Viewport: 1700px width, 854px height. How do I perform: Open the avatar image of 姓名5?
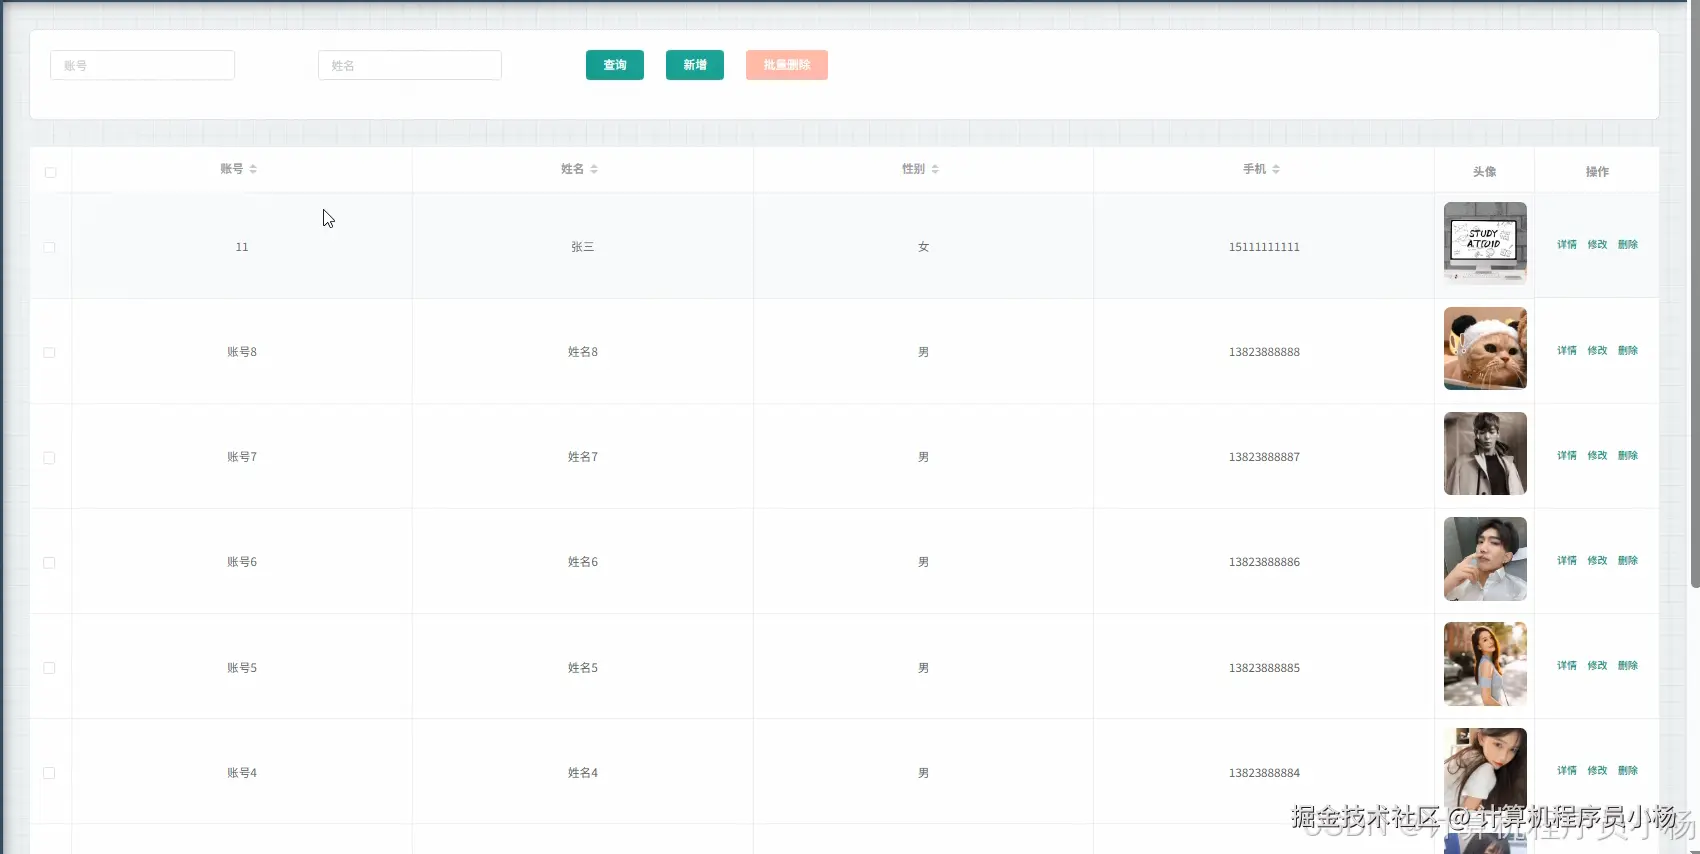pos(1485,664)
